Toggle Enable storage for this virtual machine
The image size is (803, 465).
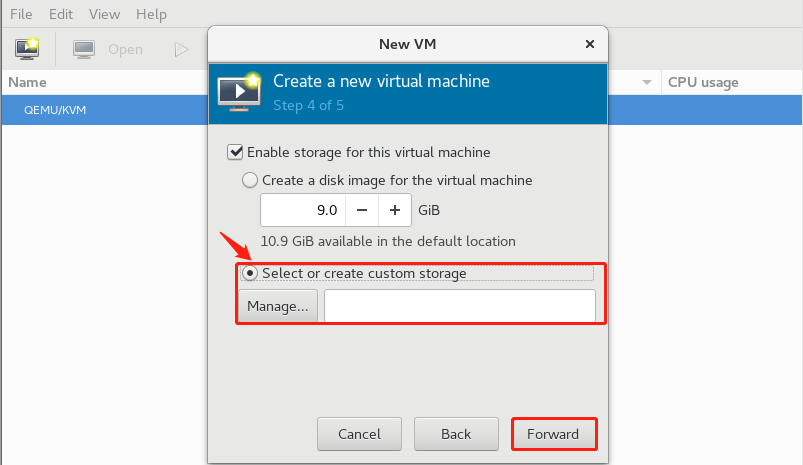[236, 152]
